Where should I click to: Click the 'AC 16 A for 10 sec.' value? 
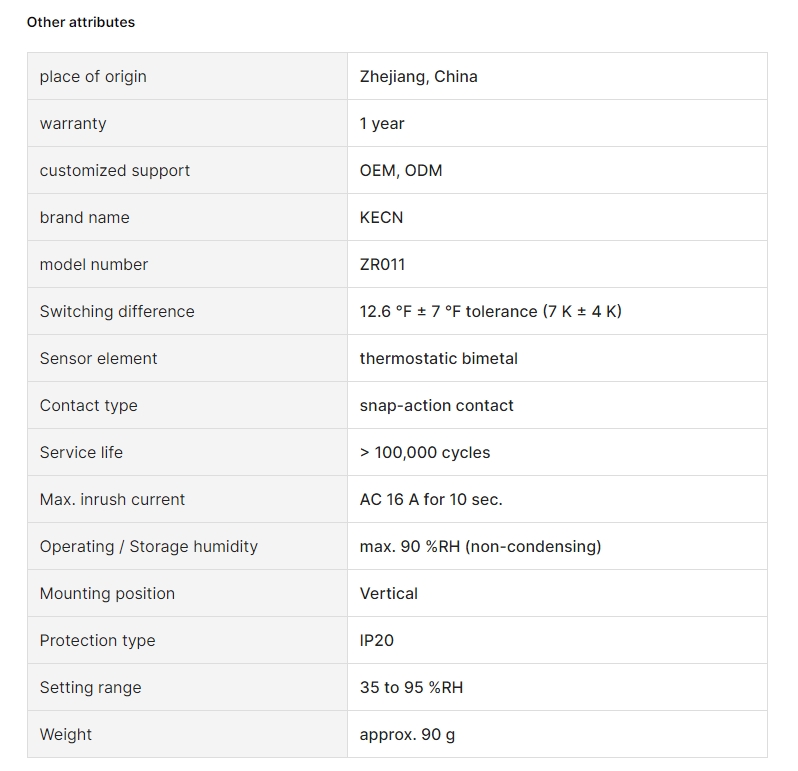pos(431,499)
